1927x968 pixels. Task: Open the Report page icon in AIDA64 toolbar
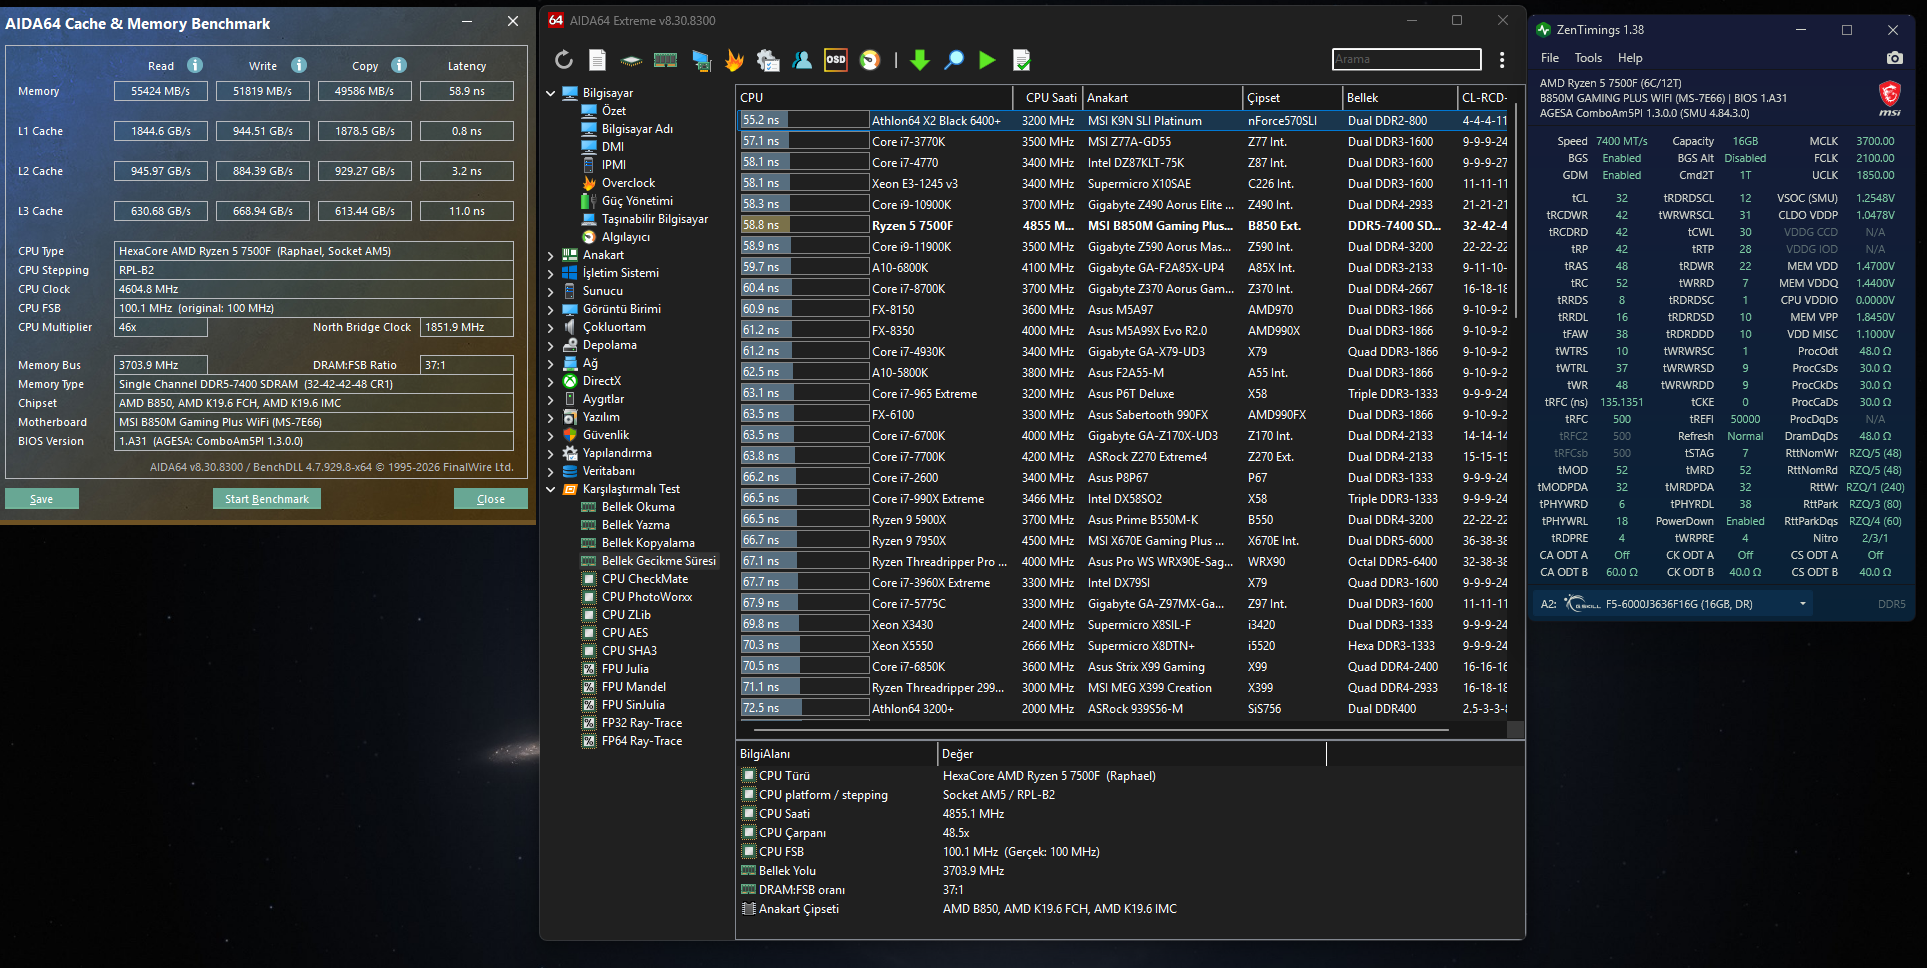(597, 60)
